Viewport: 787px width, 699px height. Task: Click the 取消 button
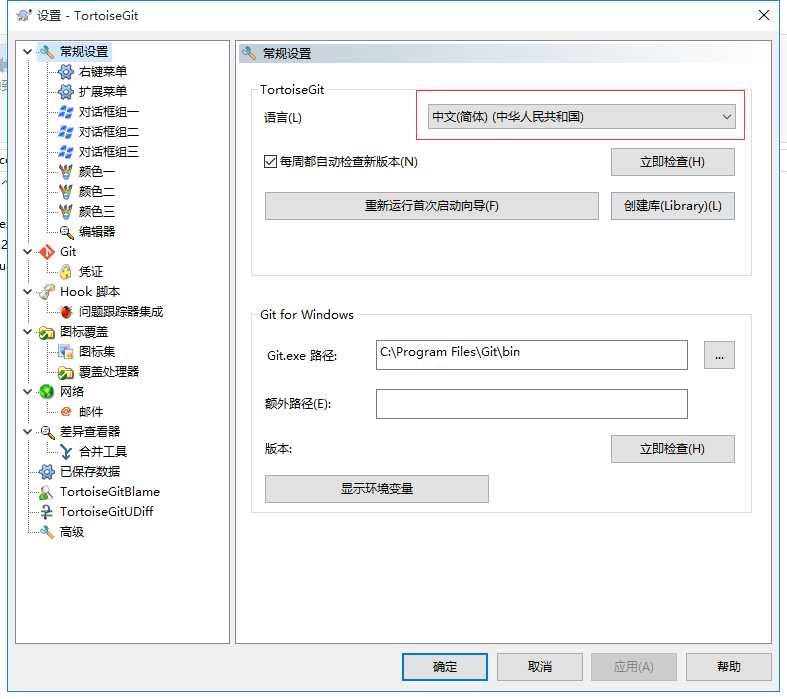(540, 667)
